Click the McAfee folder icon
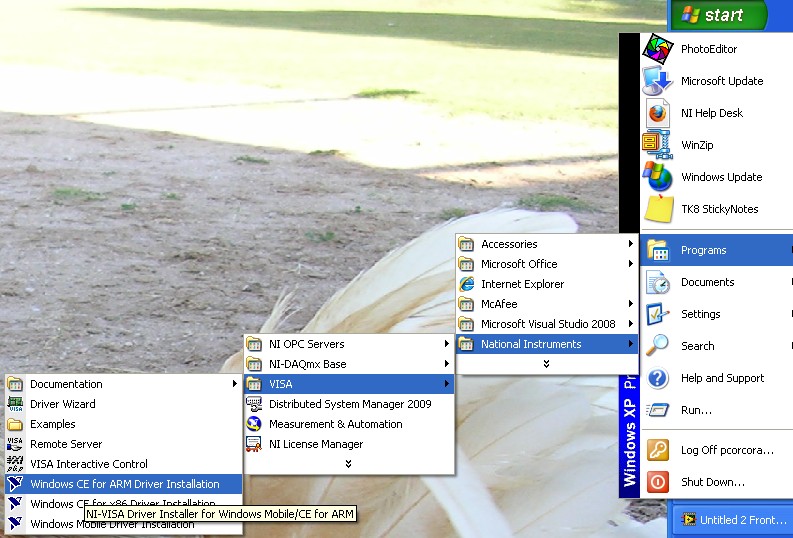Viewport: 793px width, 538px height. click(x=466, y=304)
